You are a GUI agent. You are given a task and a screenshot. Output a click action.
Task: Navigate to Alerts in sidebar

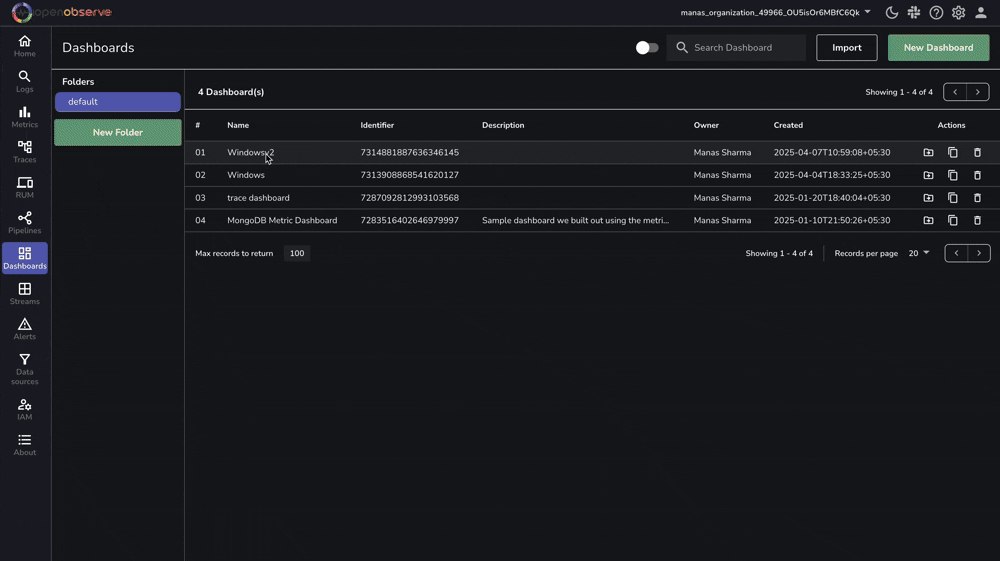tap(25, 329)
